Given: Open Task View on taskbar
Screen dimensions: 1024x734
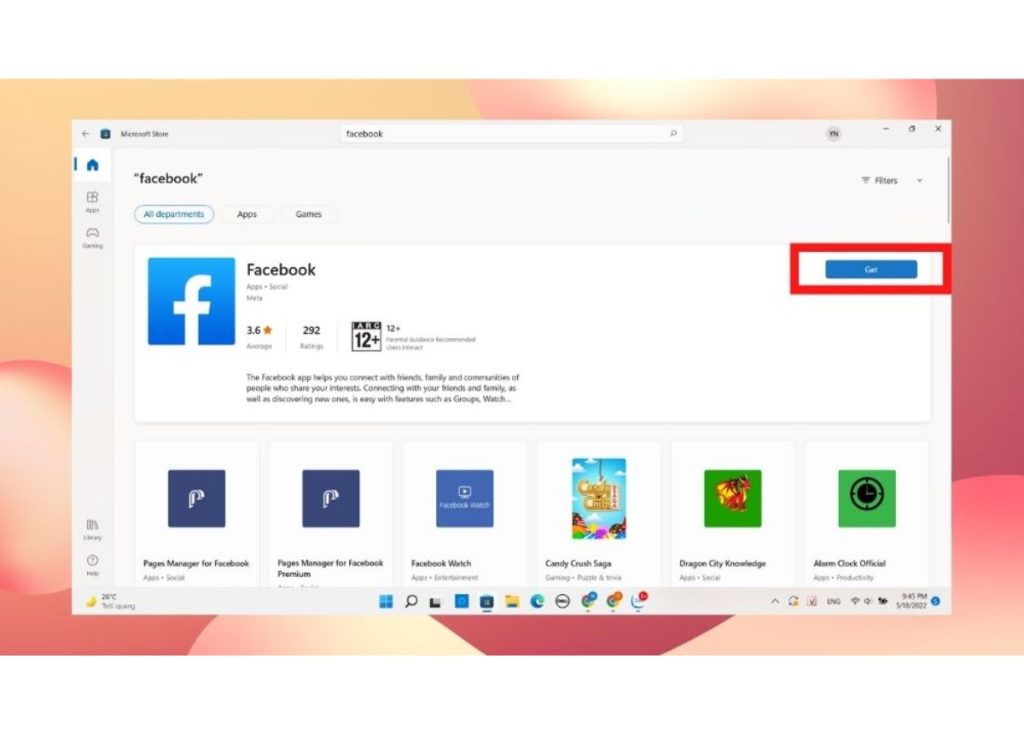Looking at the screenshot, I should click(435, 601).
